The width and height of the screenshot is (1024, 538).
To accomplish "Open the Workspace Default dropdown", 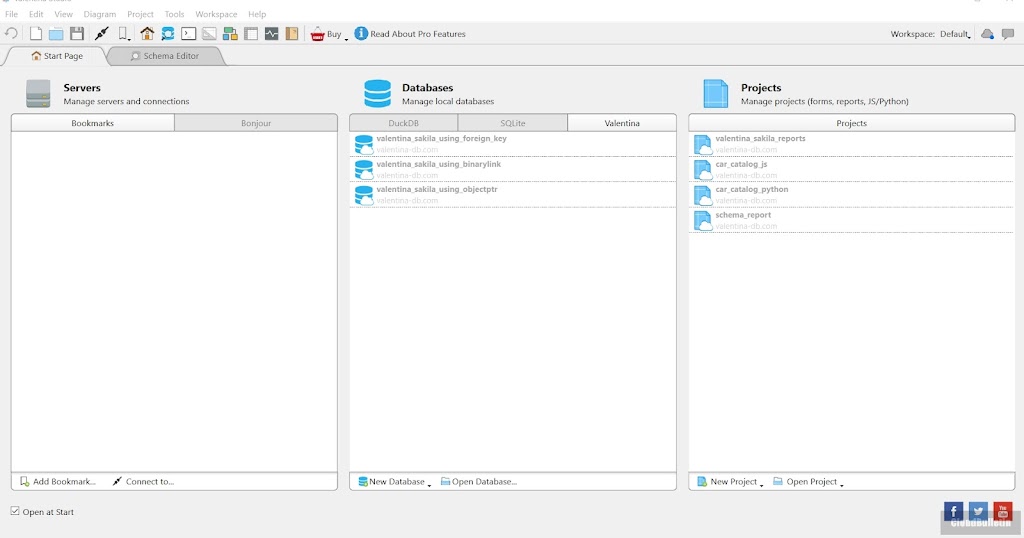I will click(955, 34).
